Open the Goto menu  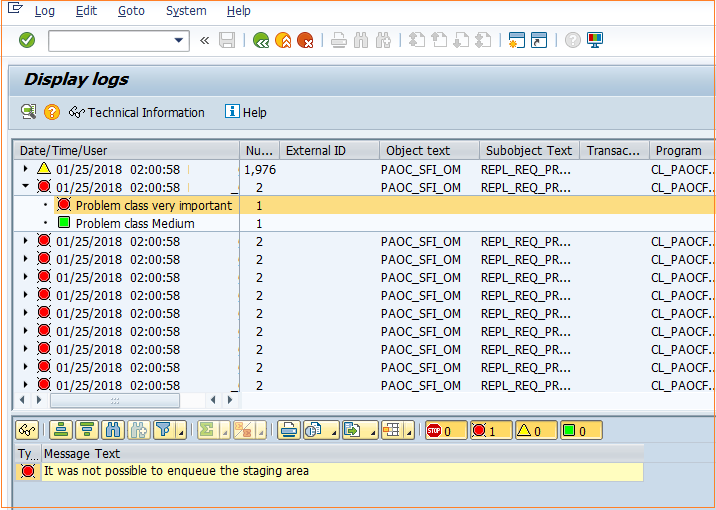click(131, 11)
